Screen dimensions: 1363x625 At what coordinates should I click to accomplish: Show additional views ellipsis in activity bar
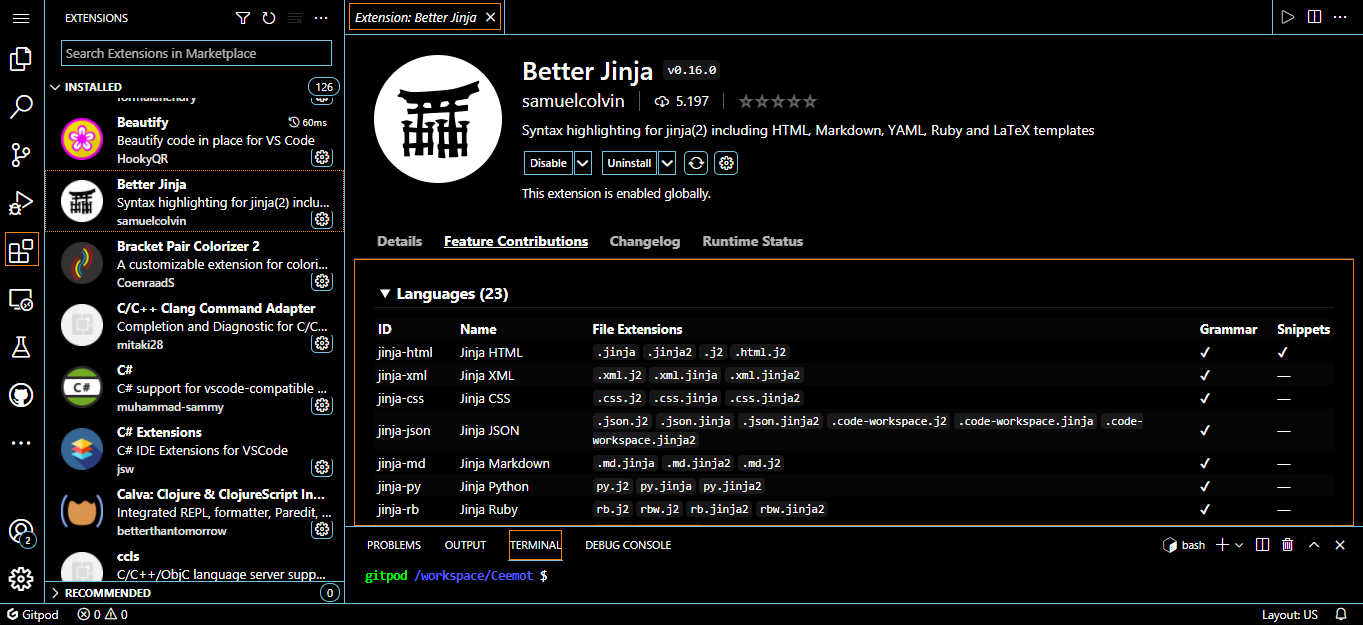tap(21, 443)
